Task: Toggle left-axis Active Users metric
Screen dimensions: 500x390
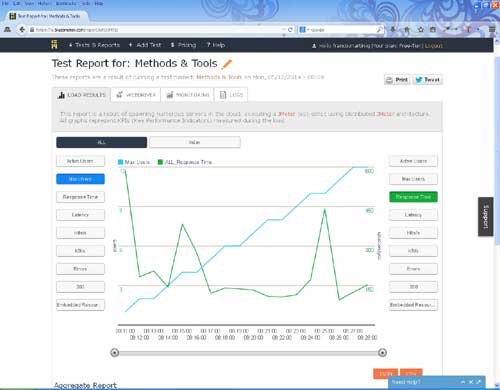Action: click(80, 161)
